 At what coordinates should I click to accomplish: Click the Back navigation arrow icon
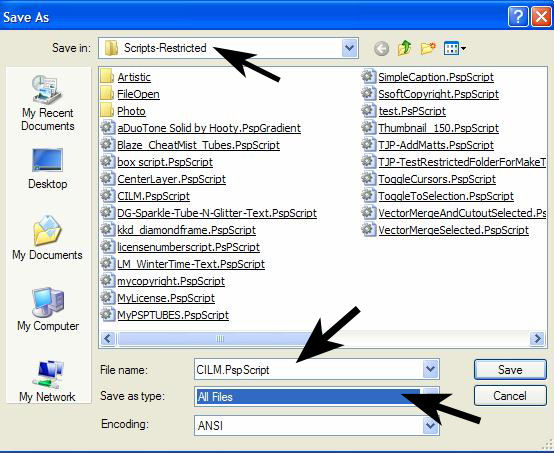[381, 48]
